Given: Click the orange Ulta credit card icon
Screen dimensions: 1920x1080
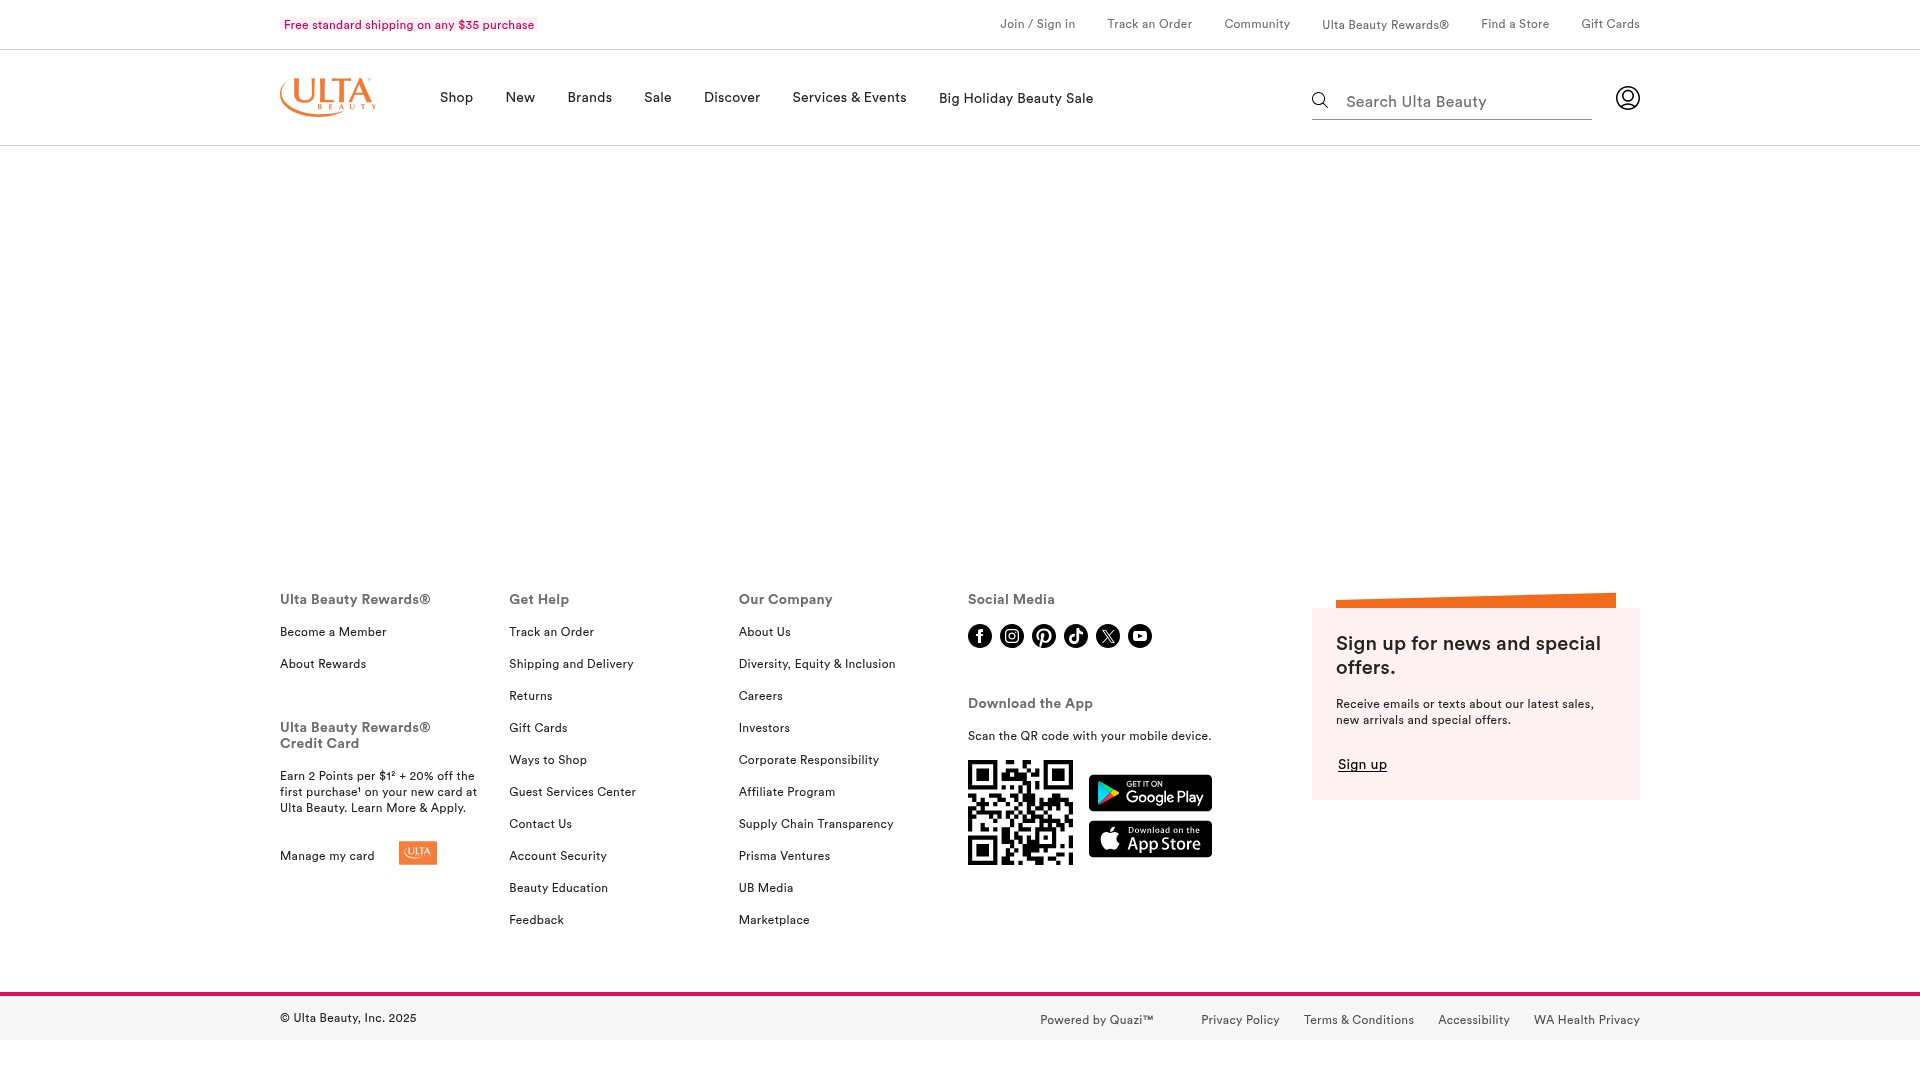Looking at the screenshot, I should tap(418, 853).
